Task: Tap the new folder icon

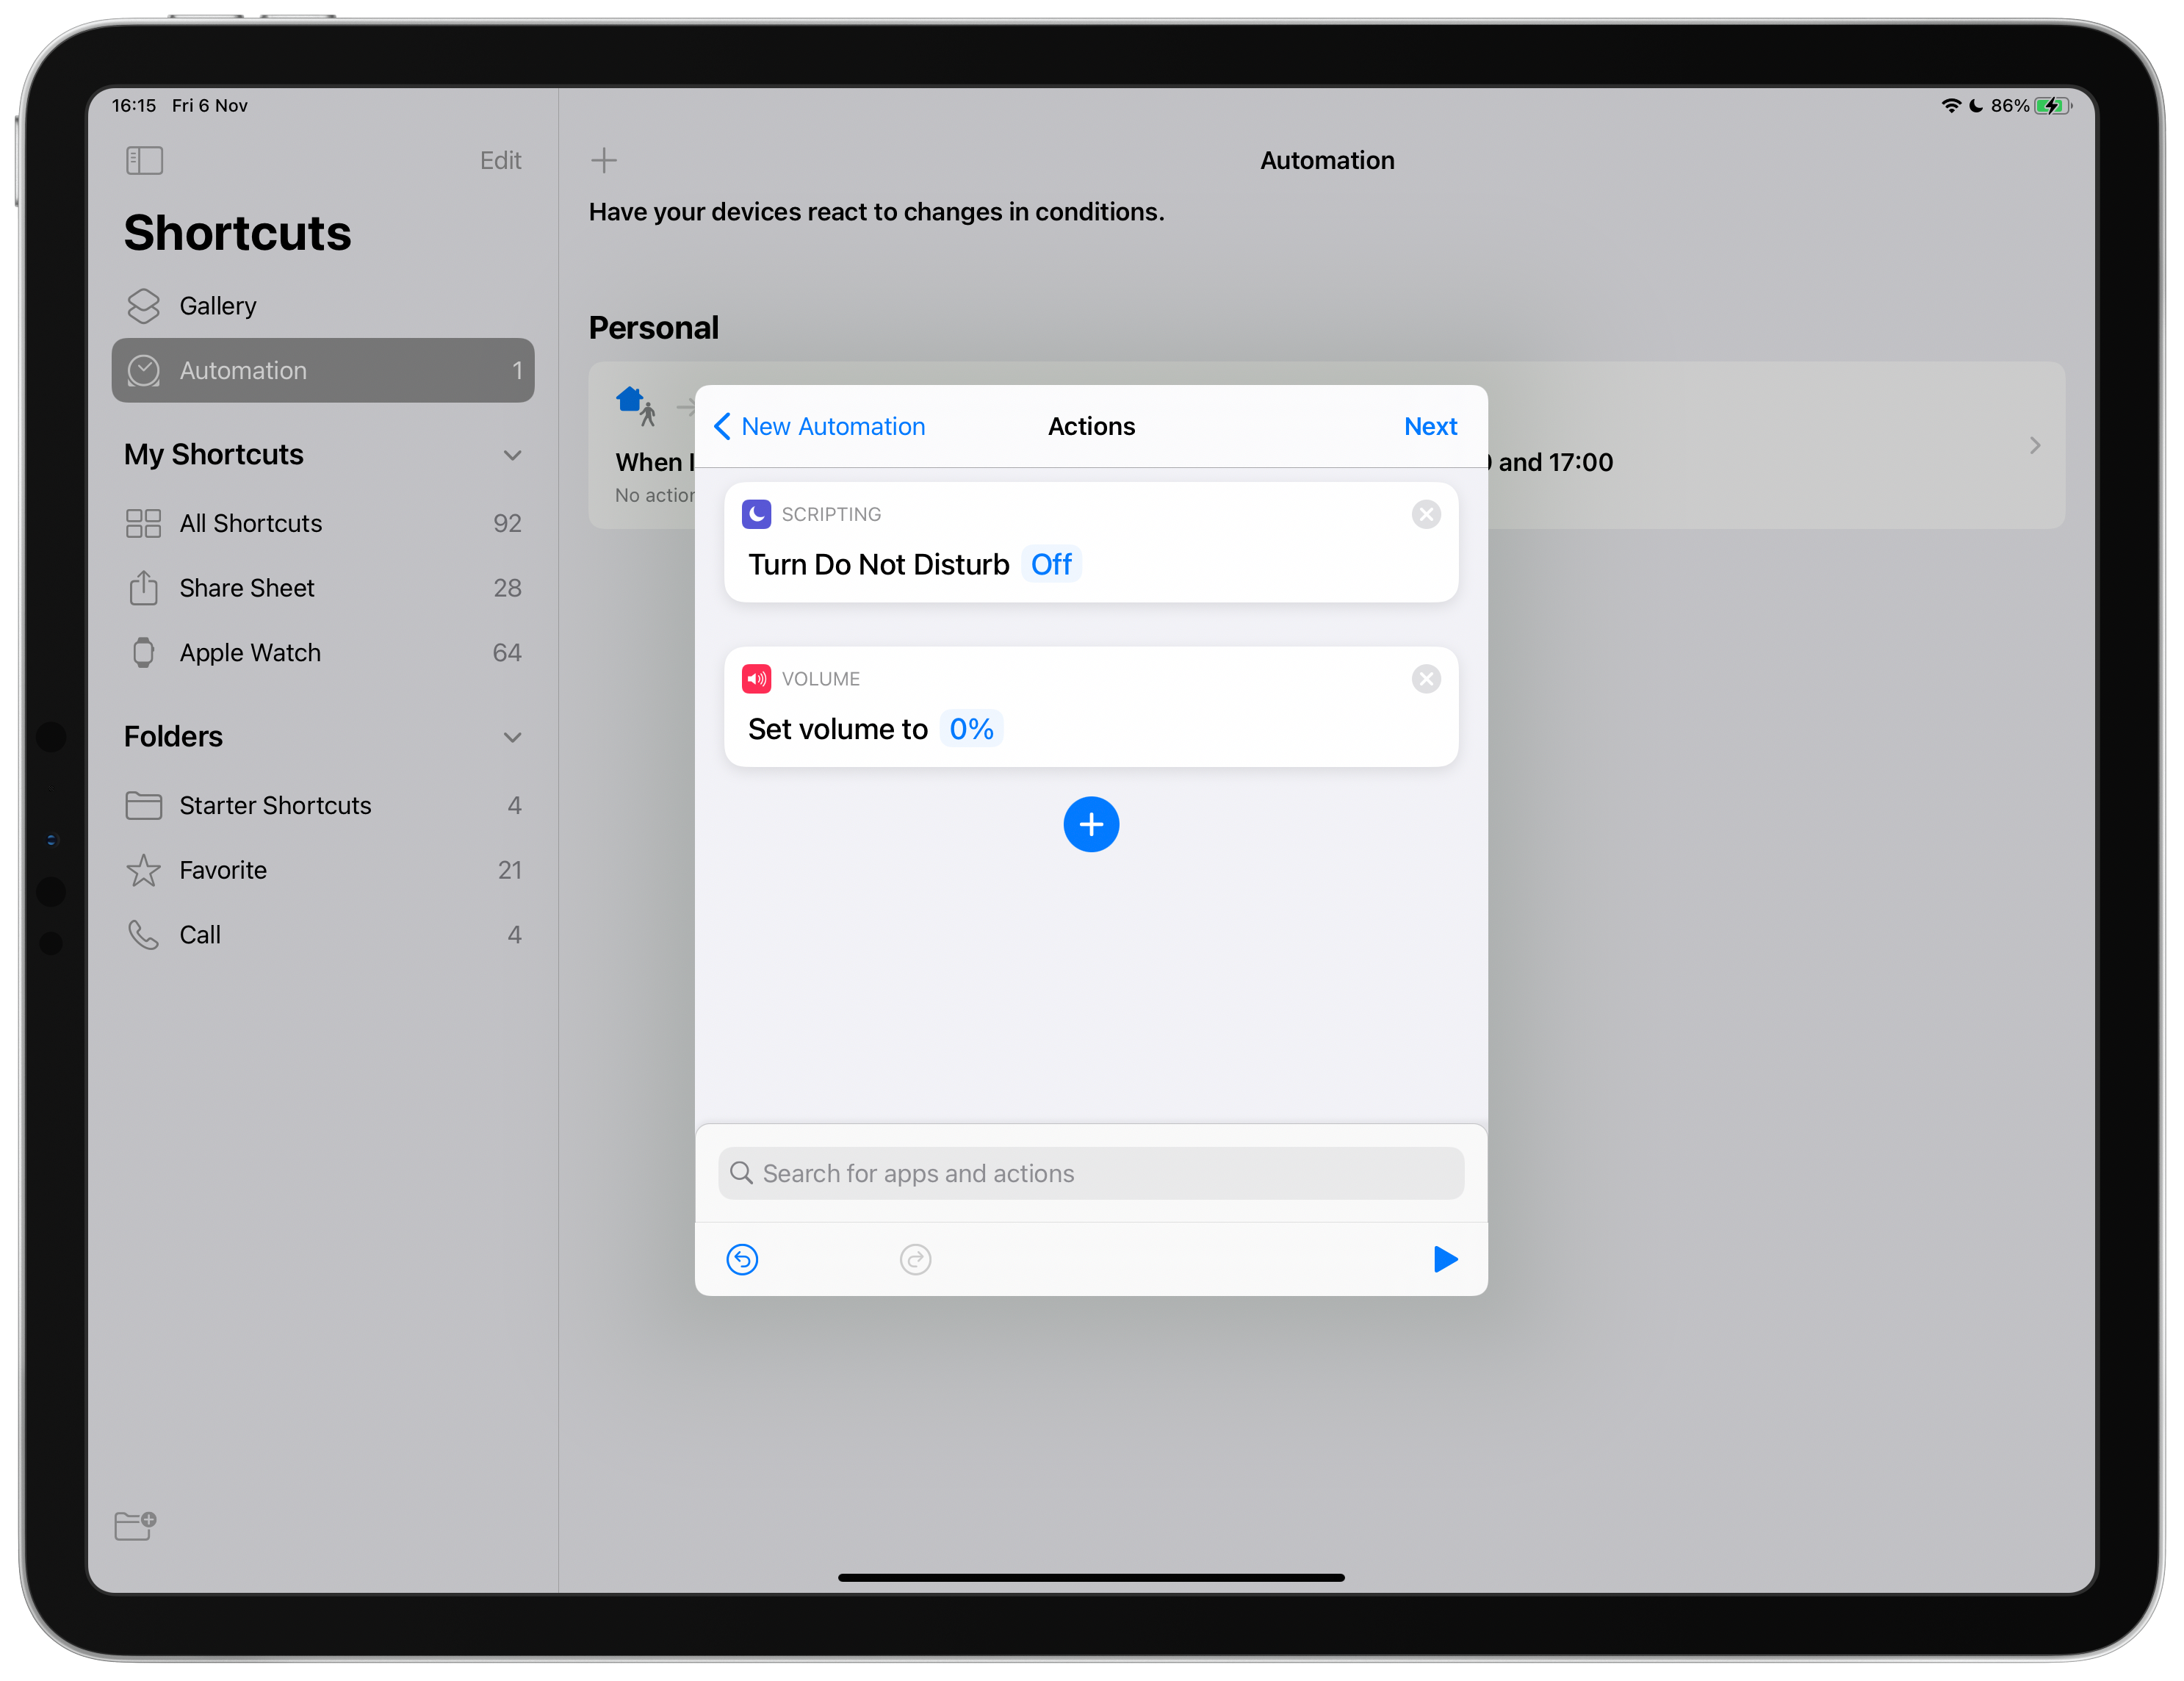Action: (x=135, y=1525)
